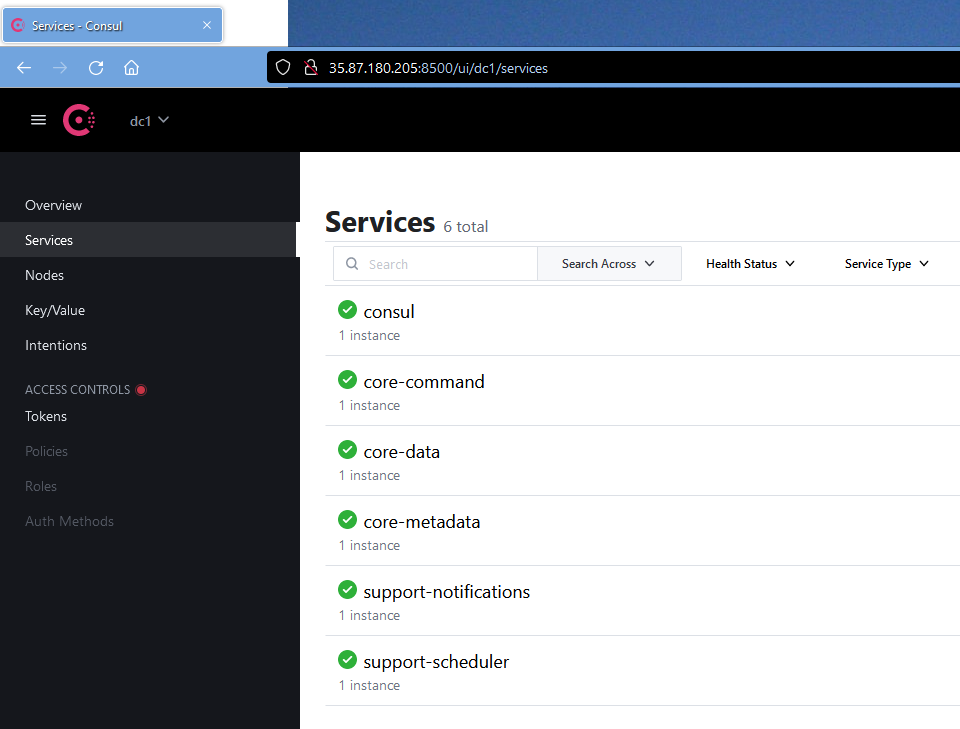Click the ACCESS CONTROLS section label
The width and height of the screenshot is (960, 729).
tap(77, 390)
